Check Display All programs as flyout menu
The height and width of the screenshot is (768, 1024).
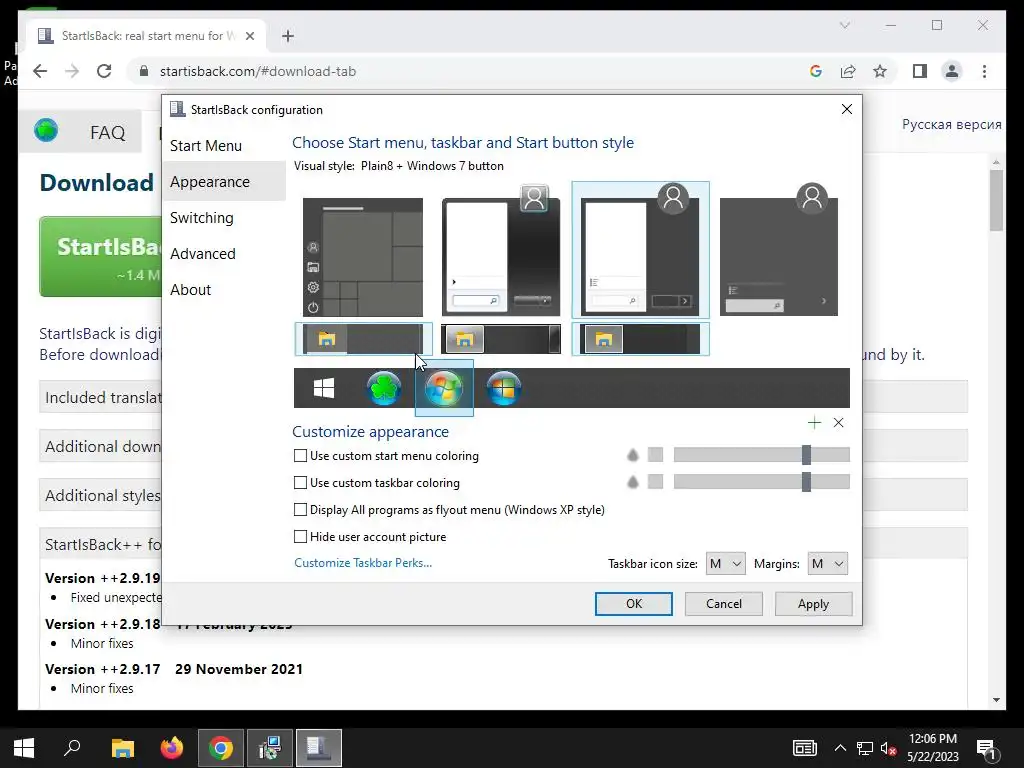[x=300, y=509]
